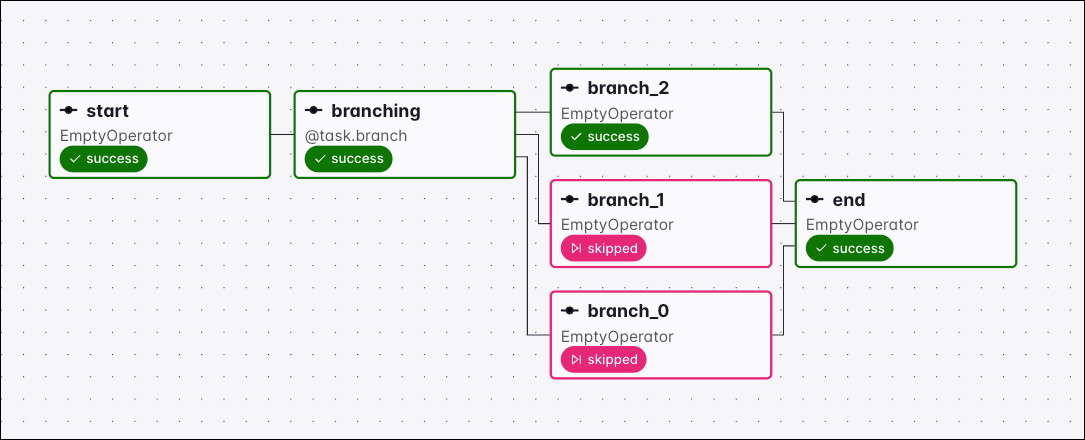Click the task icon beside branching
1085x440 pixels.
313,111
